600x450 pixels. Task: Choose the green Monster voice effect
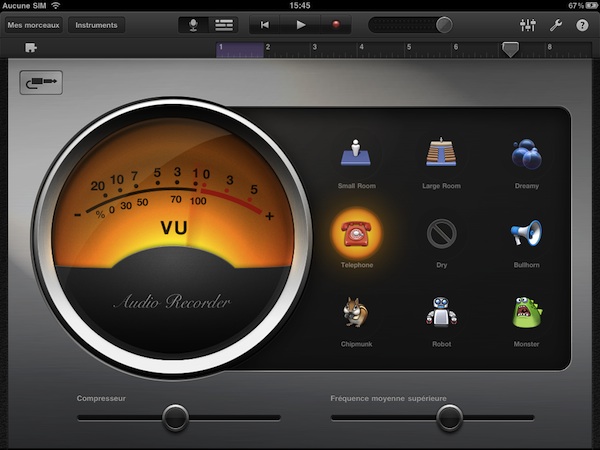pyautogui.click(x=527, y=312)
